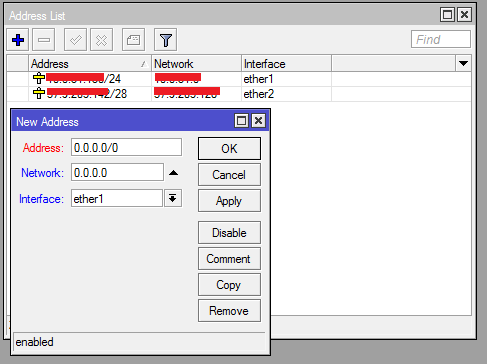Edit the Address field containing 0.0.0.0/0

click(126, 147)
